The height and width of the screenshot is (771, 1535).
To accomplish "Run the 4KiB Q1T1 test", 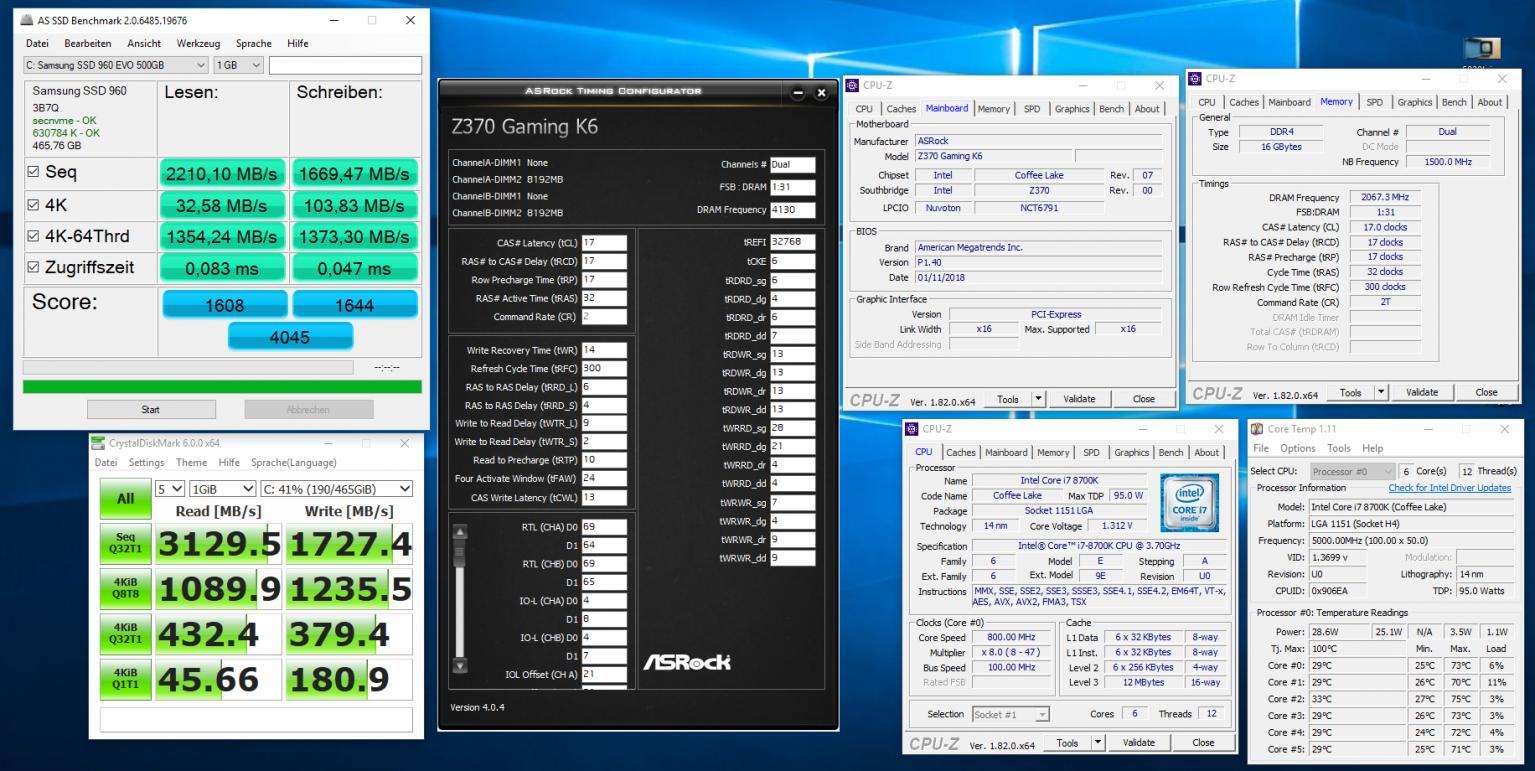I will click(x=125, y=680).
